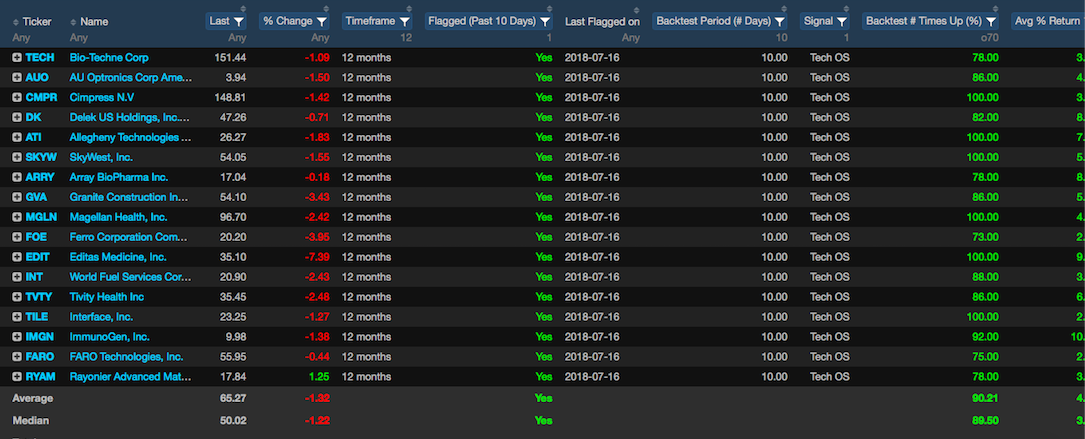1085x439 pixels.
Task: Click the Median Last value 50.02
Action: coord(233,420)
